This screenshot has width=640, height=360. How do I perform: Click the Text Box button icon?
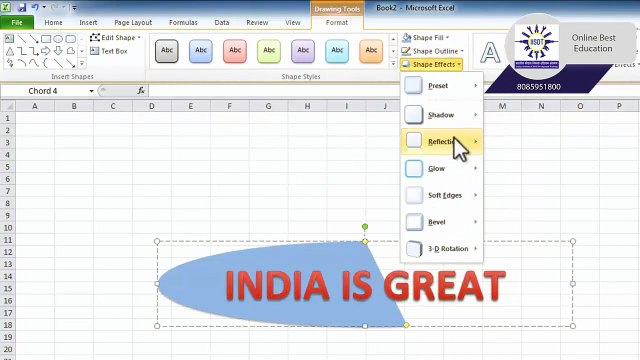tap(95, 51)
